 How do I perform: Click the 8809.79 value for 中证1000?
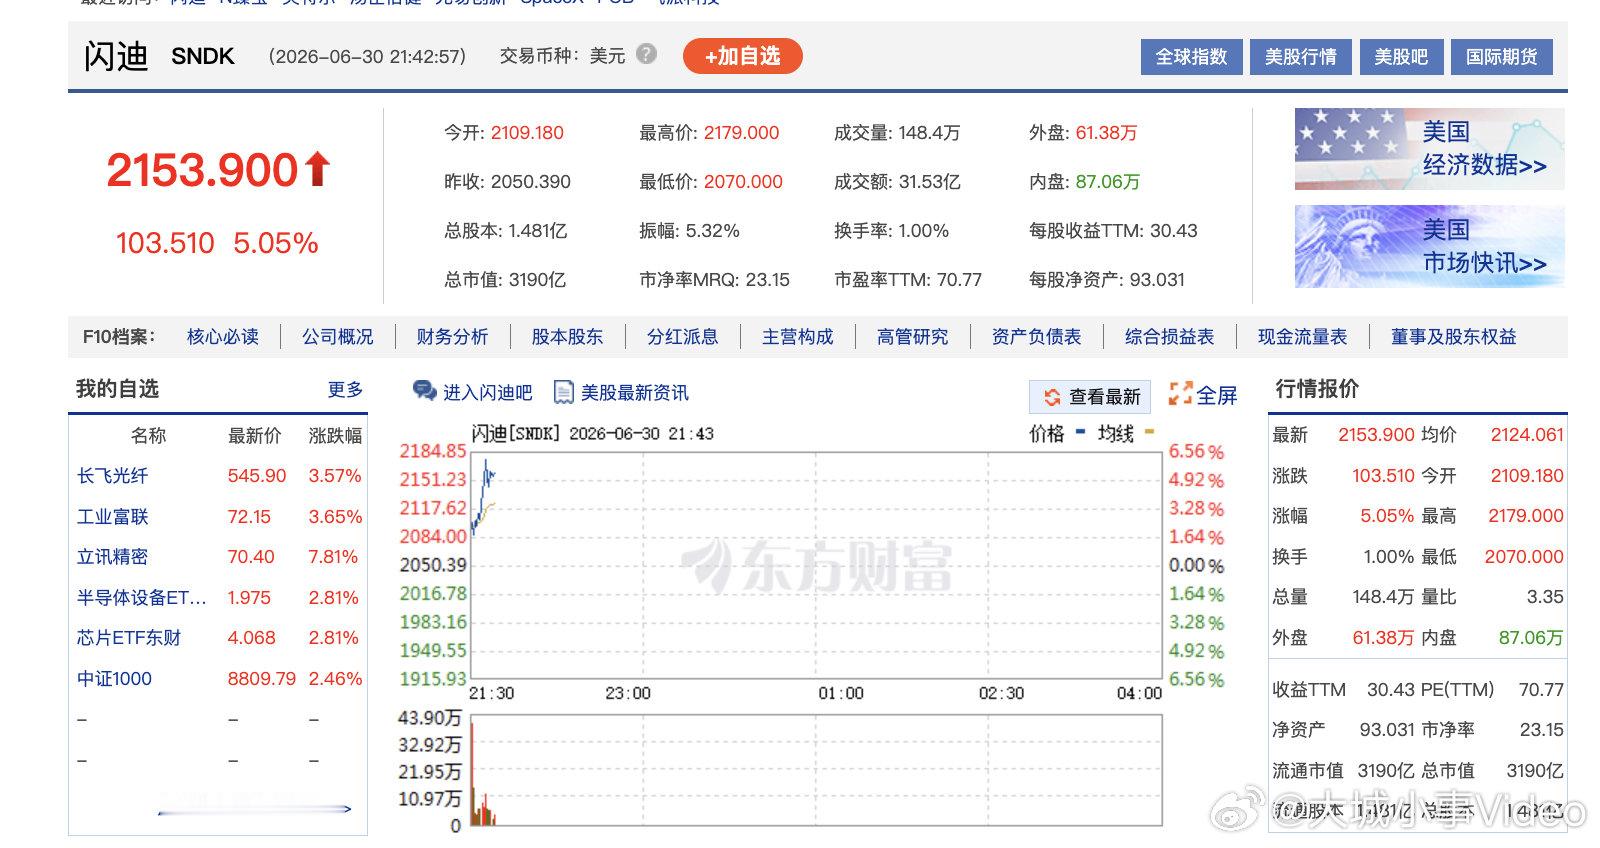[261, 679]
